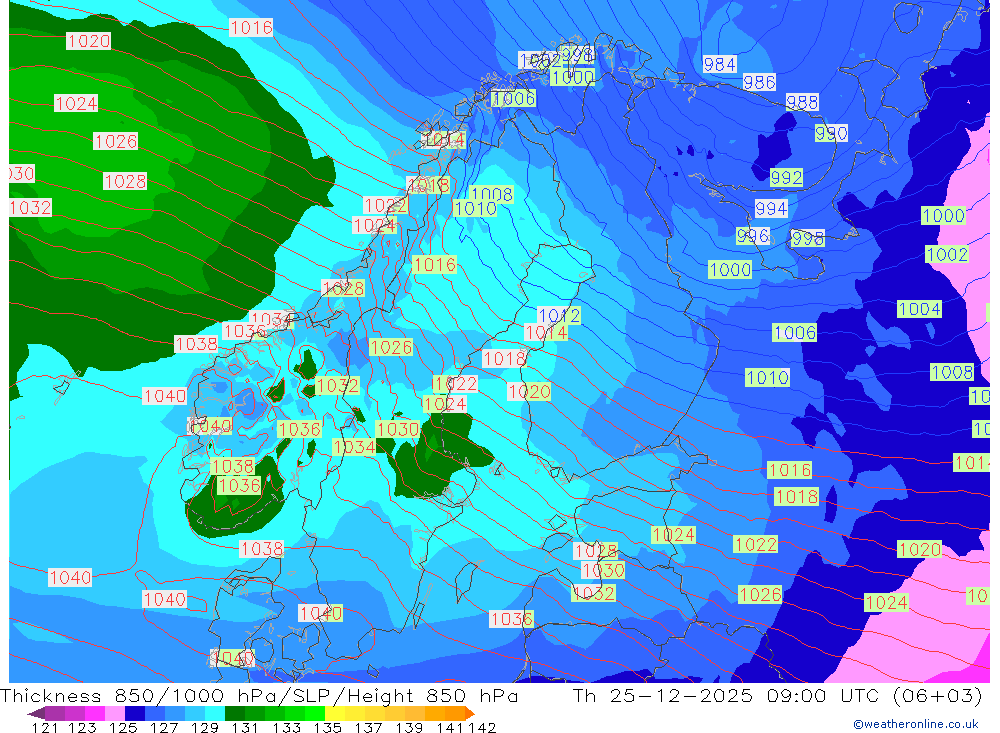Click the 1016 label at the map top
The image size is (1000, 733).
click(251, 27)
